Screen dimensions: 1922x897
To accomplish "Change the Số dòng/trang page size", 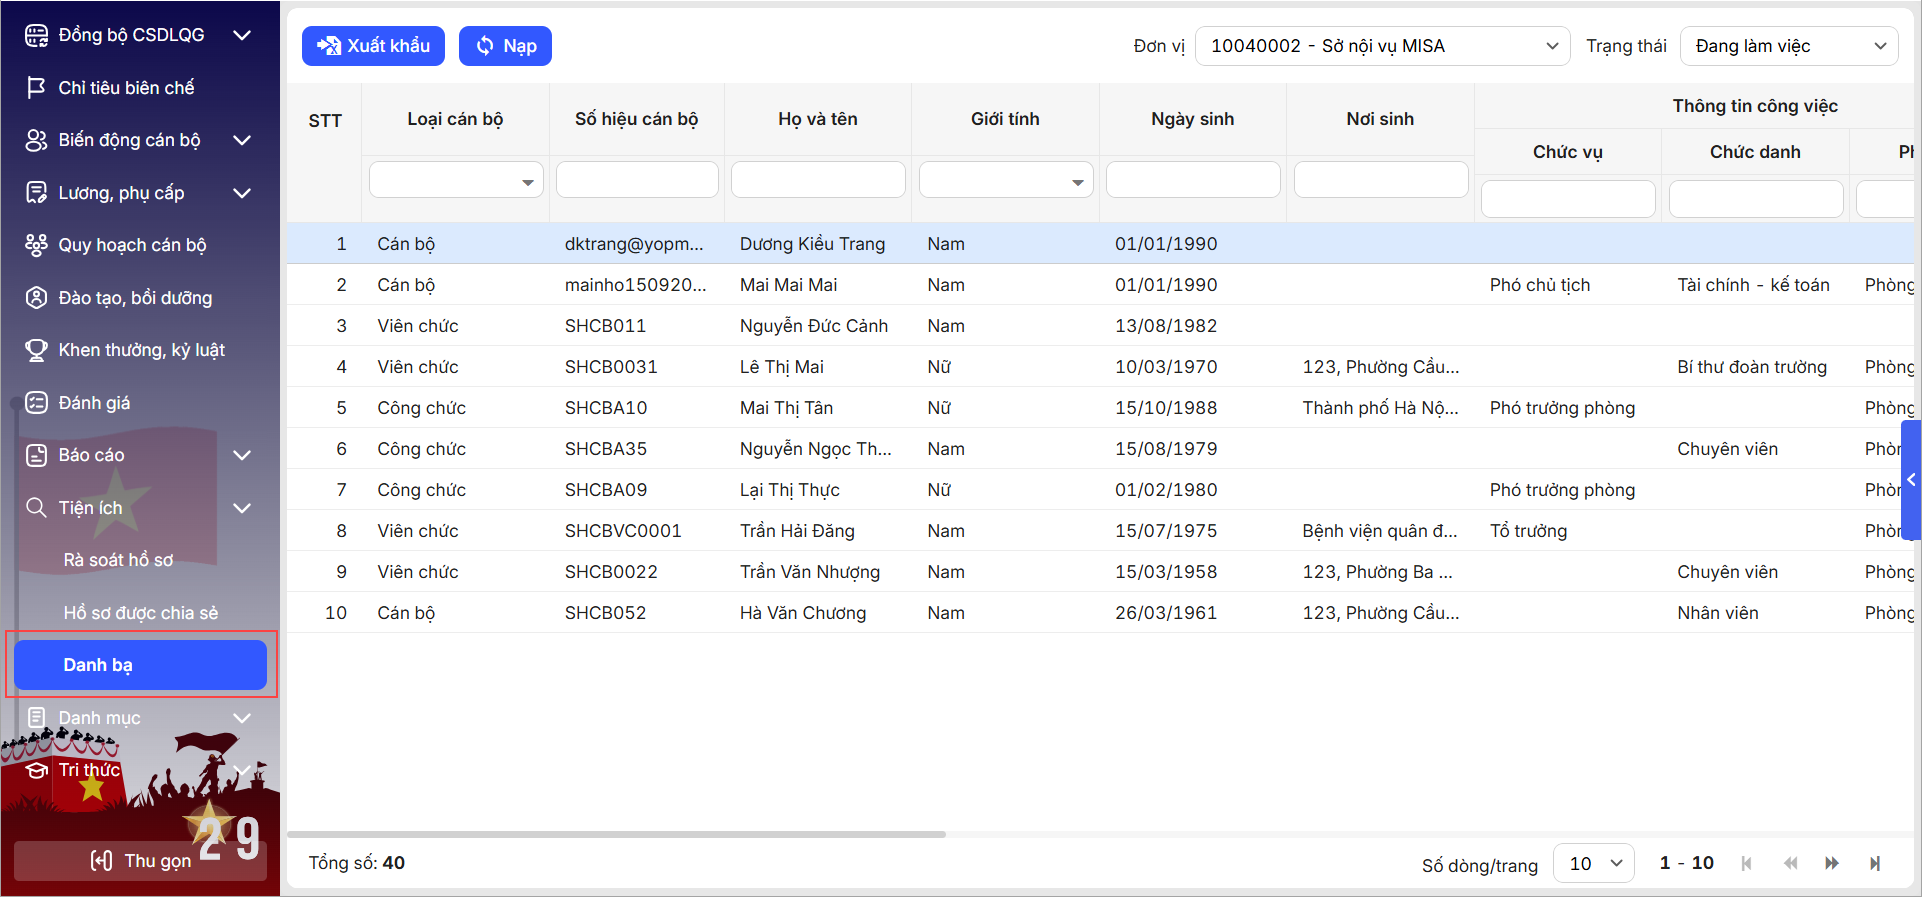I will coord(1593,863).
